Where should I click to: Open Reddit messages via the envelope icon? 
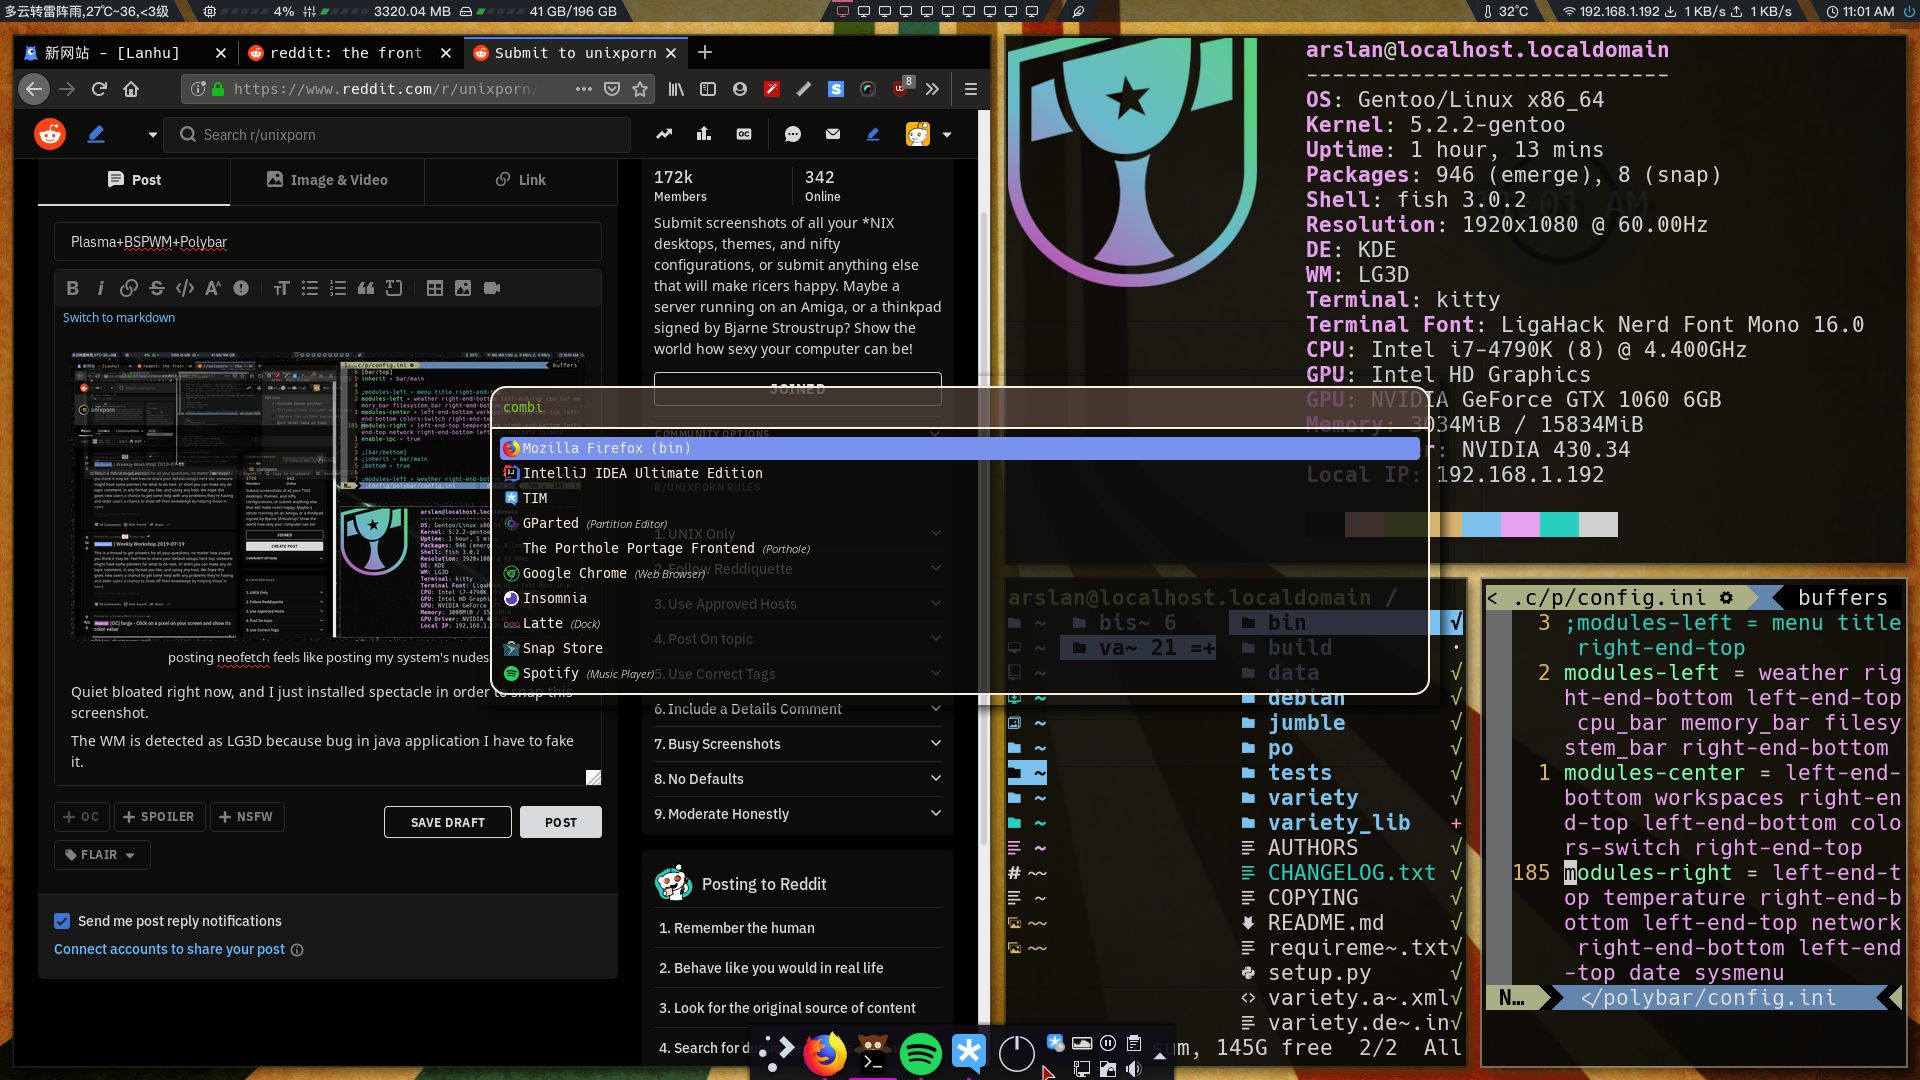(x=832, y=133)
